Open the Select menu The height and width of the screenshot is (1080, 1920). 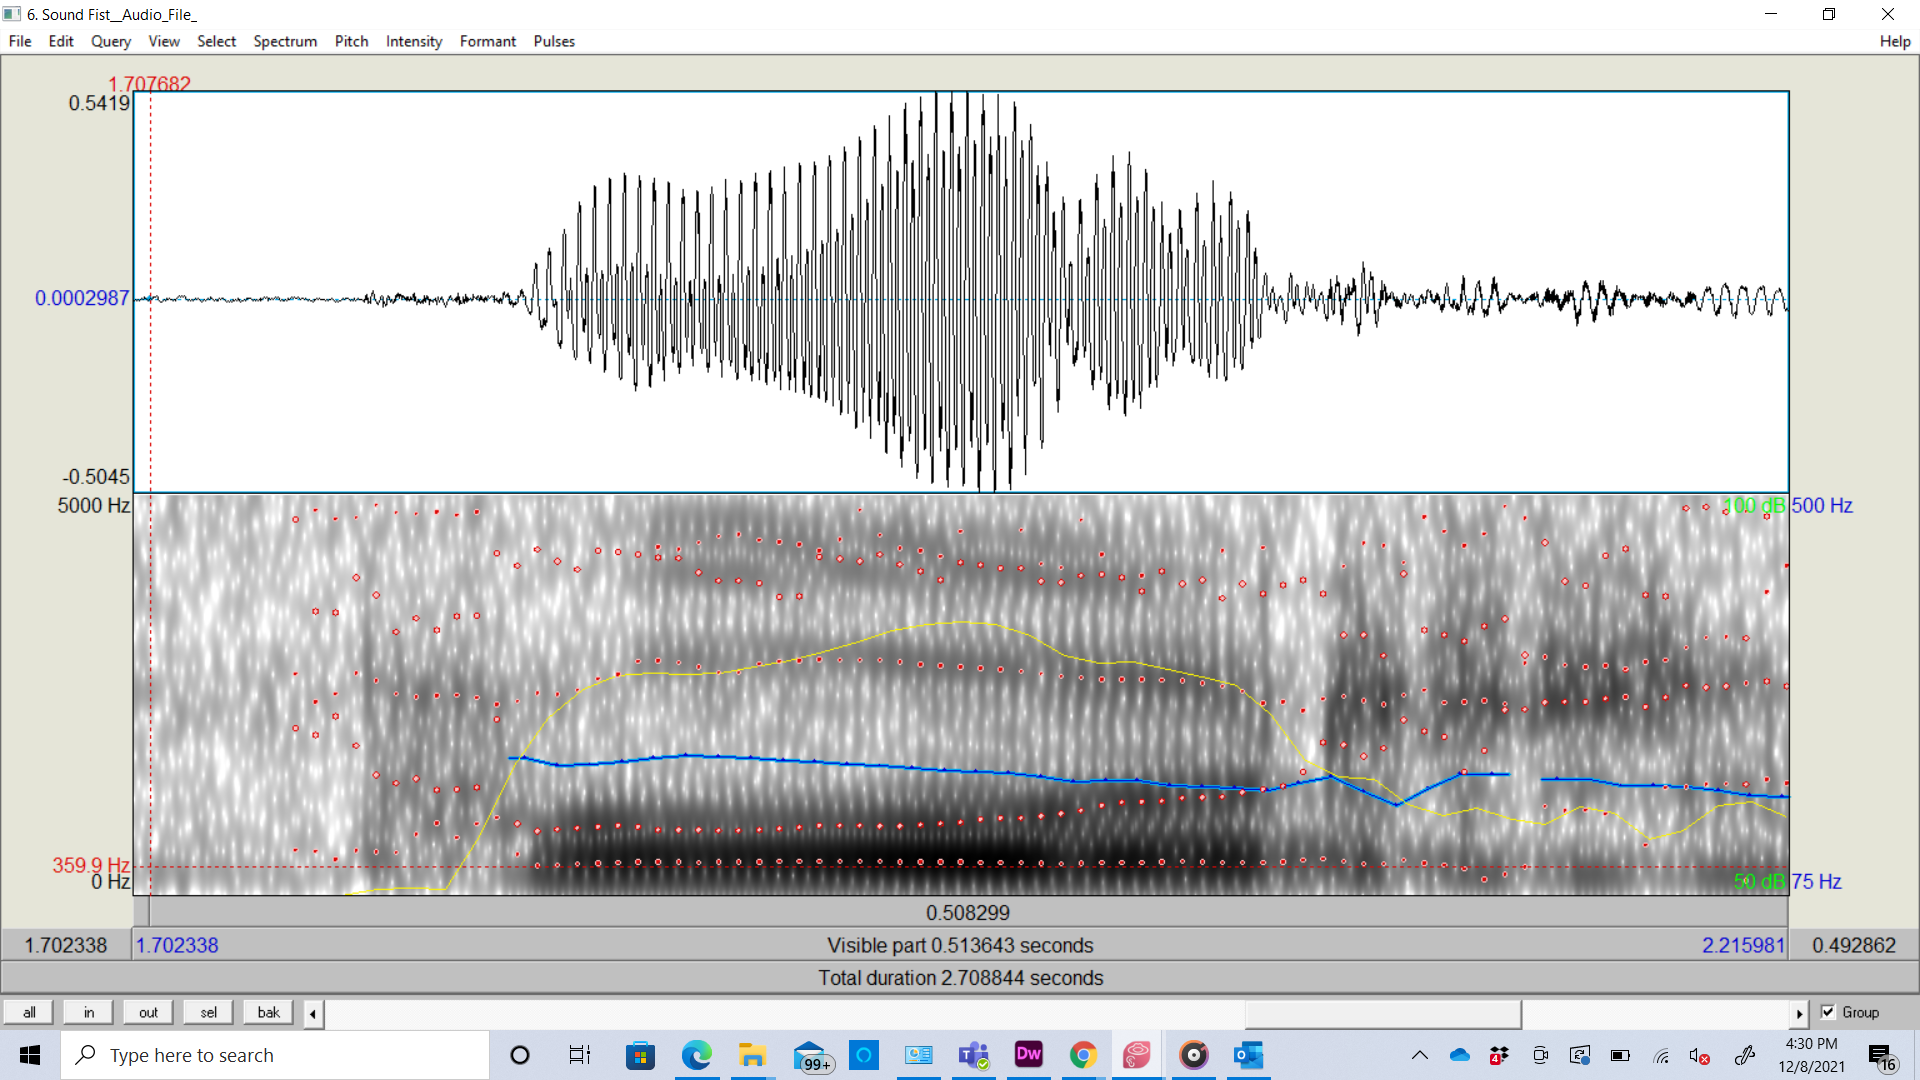[x=216, y=41]
